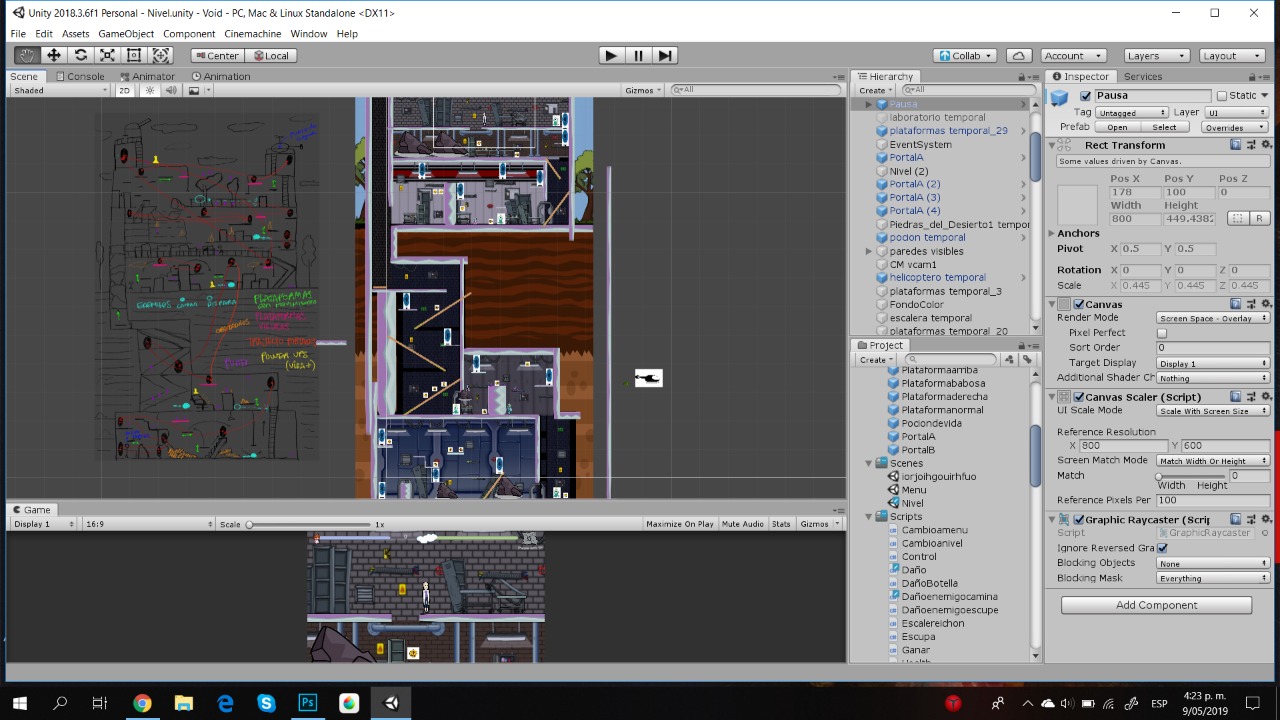This screenshot has width=1280, height=720.
Task: Toggle Canvas Scaler enabled checkbox
Action: pos(1078,397)
